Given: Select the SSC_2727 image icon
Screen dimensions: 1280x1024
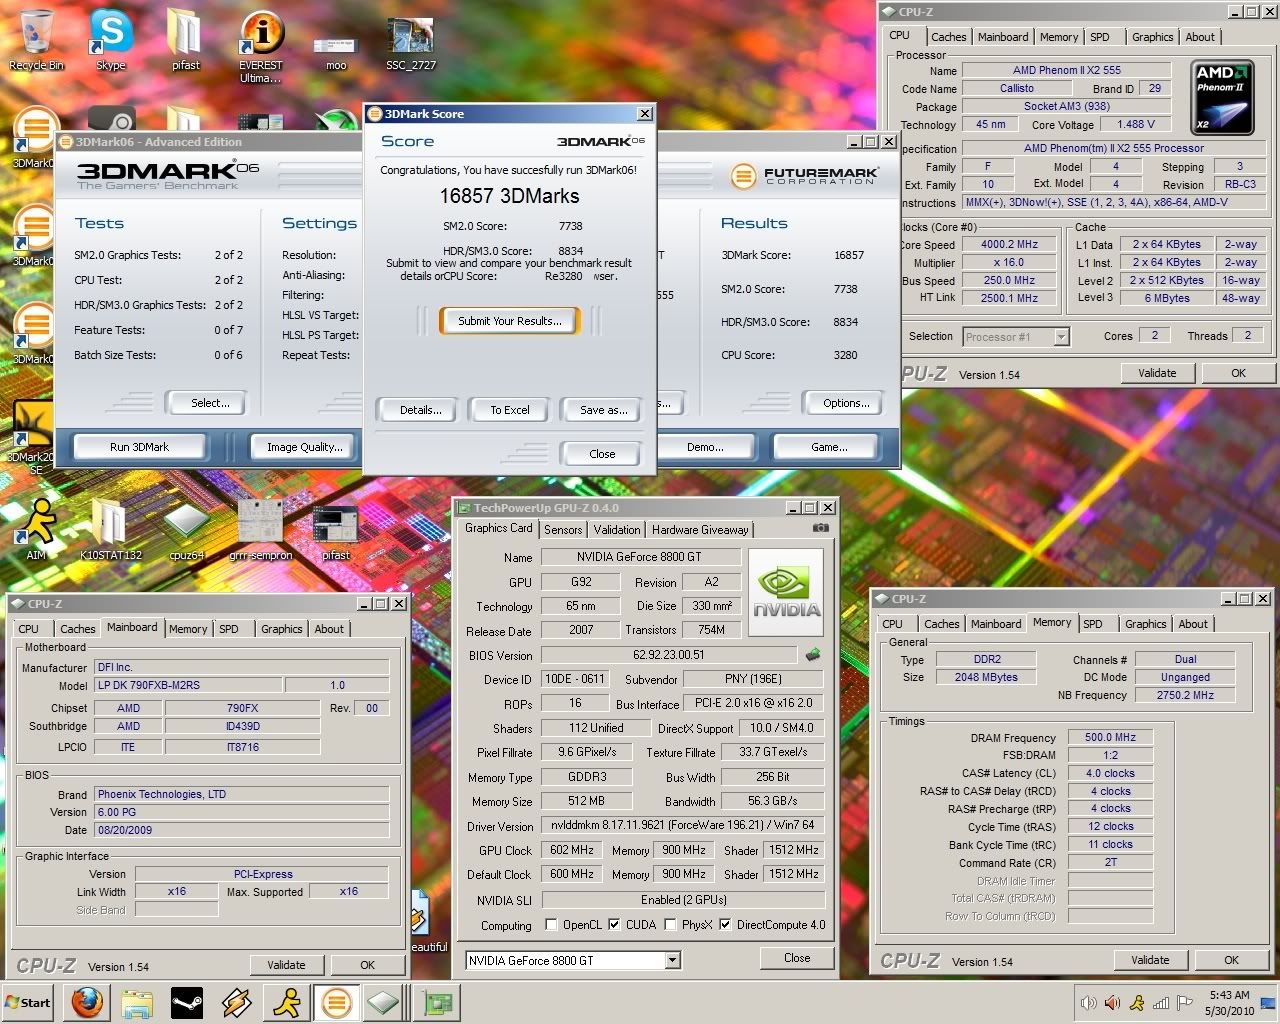Looking at the screenshot, I should point(410,45).
